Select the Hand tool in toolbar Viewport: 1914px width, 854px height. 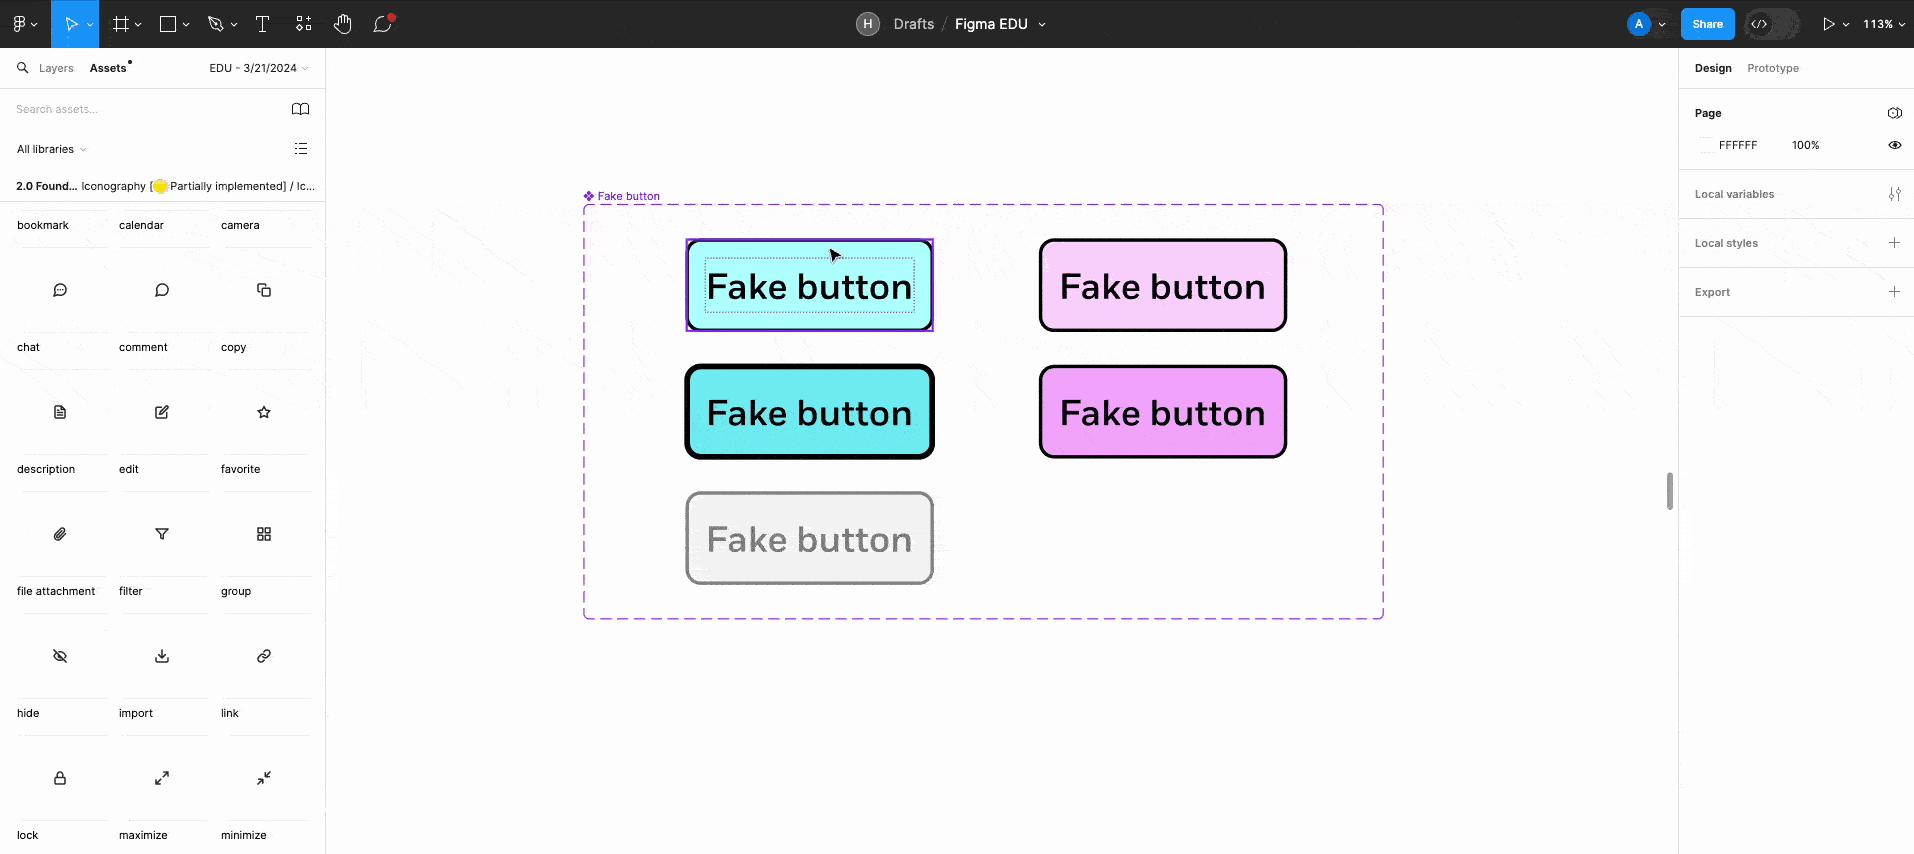coord(343,24)
